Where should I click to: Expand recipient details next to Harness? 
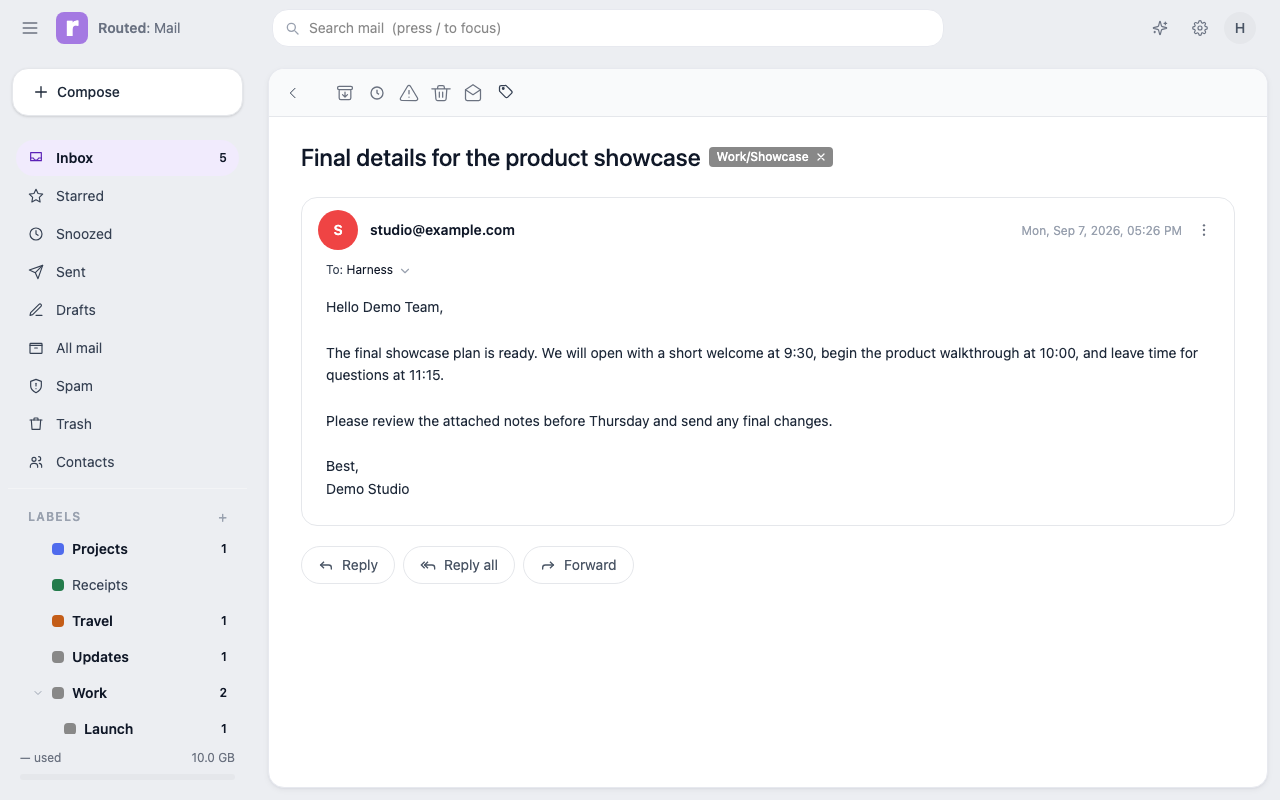pos(405,271)
